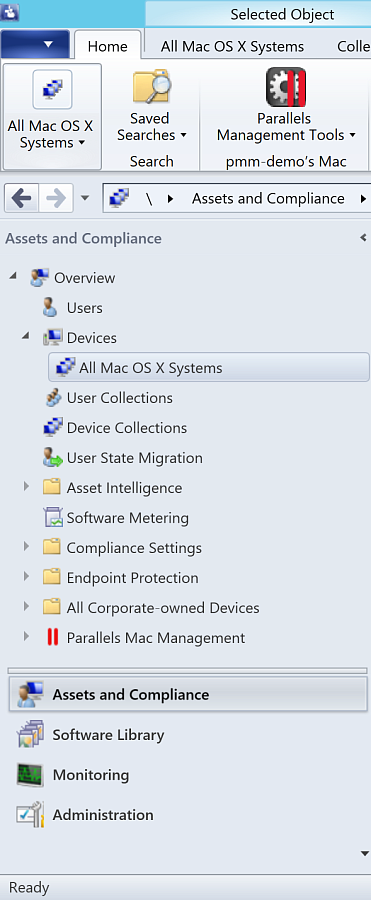Select the Users icon in the tree
Screen dimensions: 371x900
[51, 308]
